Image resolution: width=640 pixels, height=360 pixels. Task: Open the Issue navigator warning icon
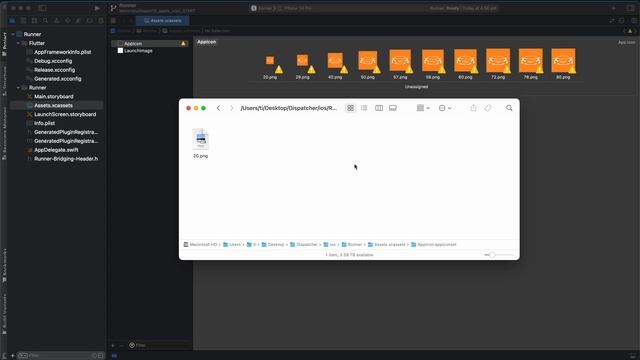[56, 20]
